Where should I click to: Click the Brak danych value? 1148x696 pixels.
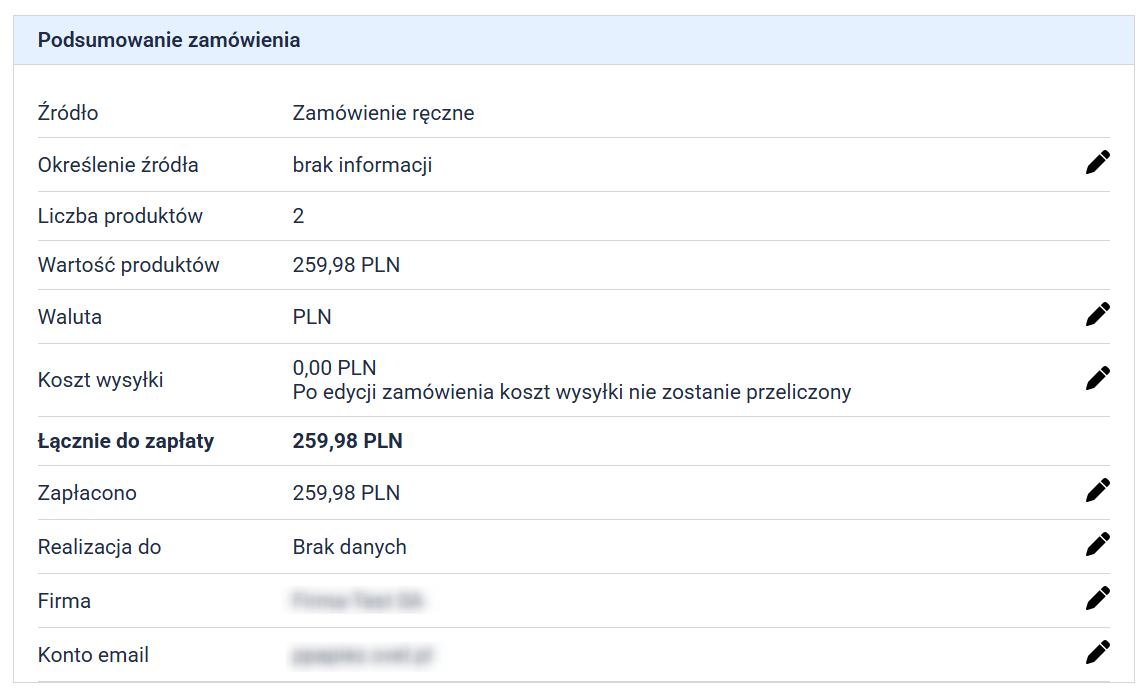coord(349,547)
